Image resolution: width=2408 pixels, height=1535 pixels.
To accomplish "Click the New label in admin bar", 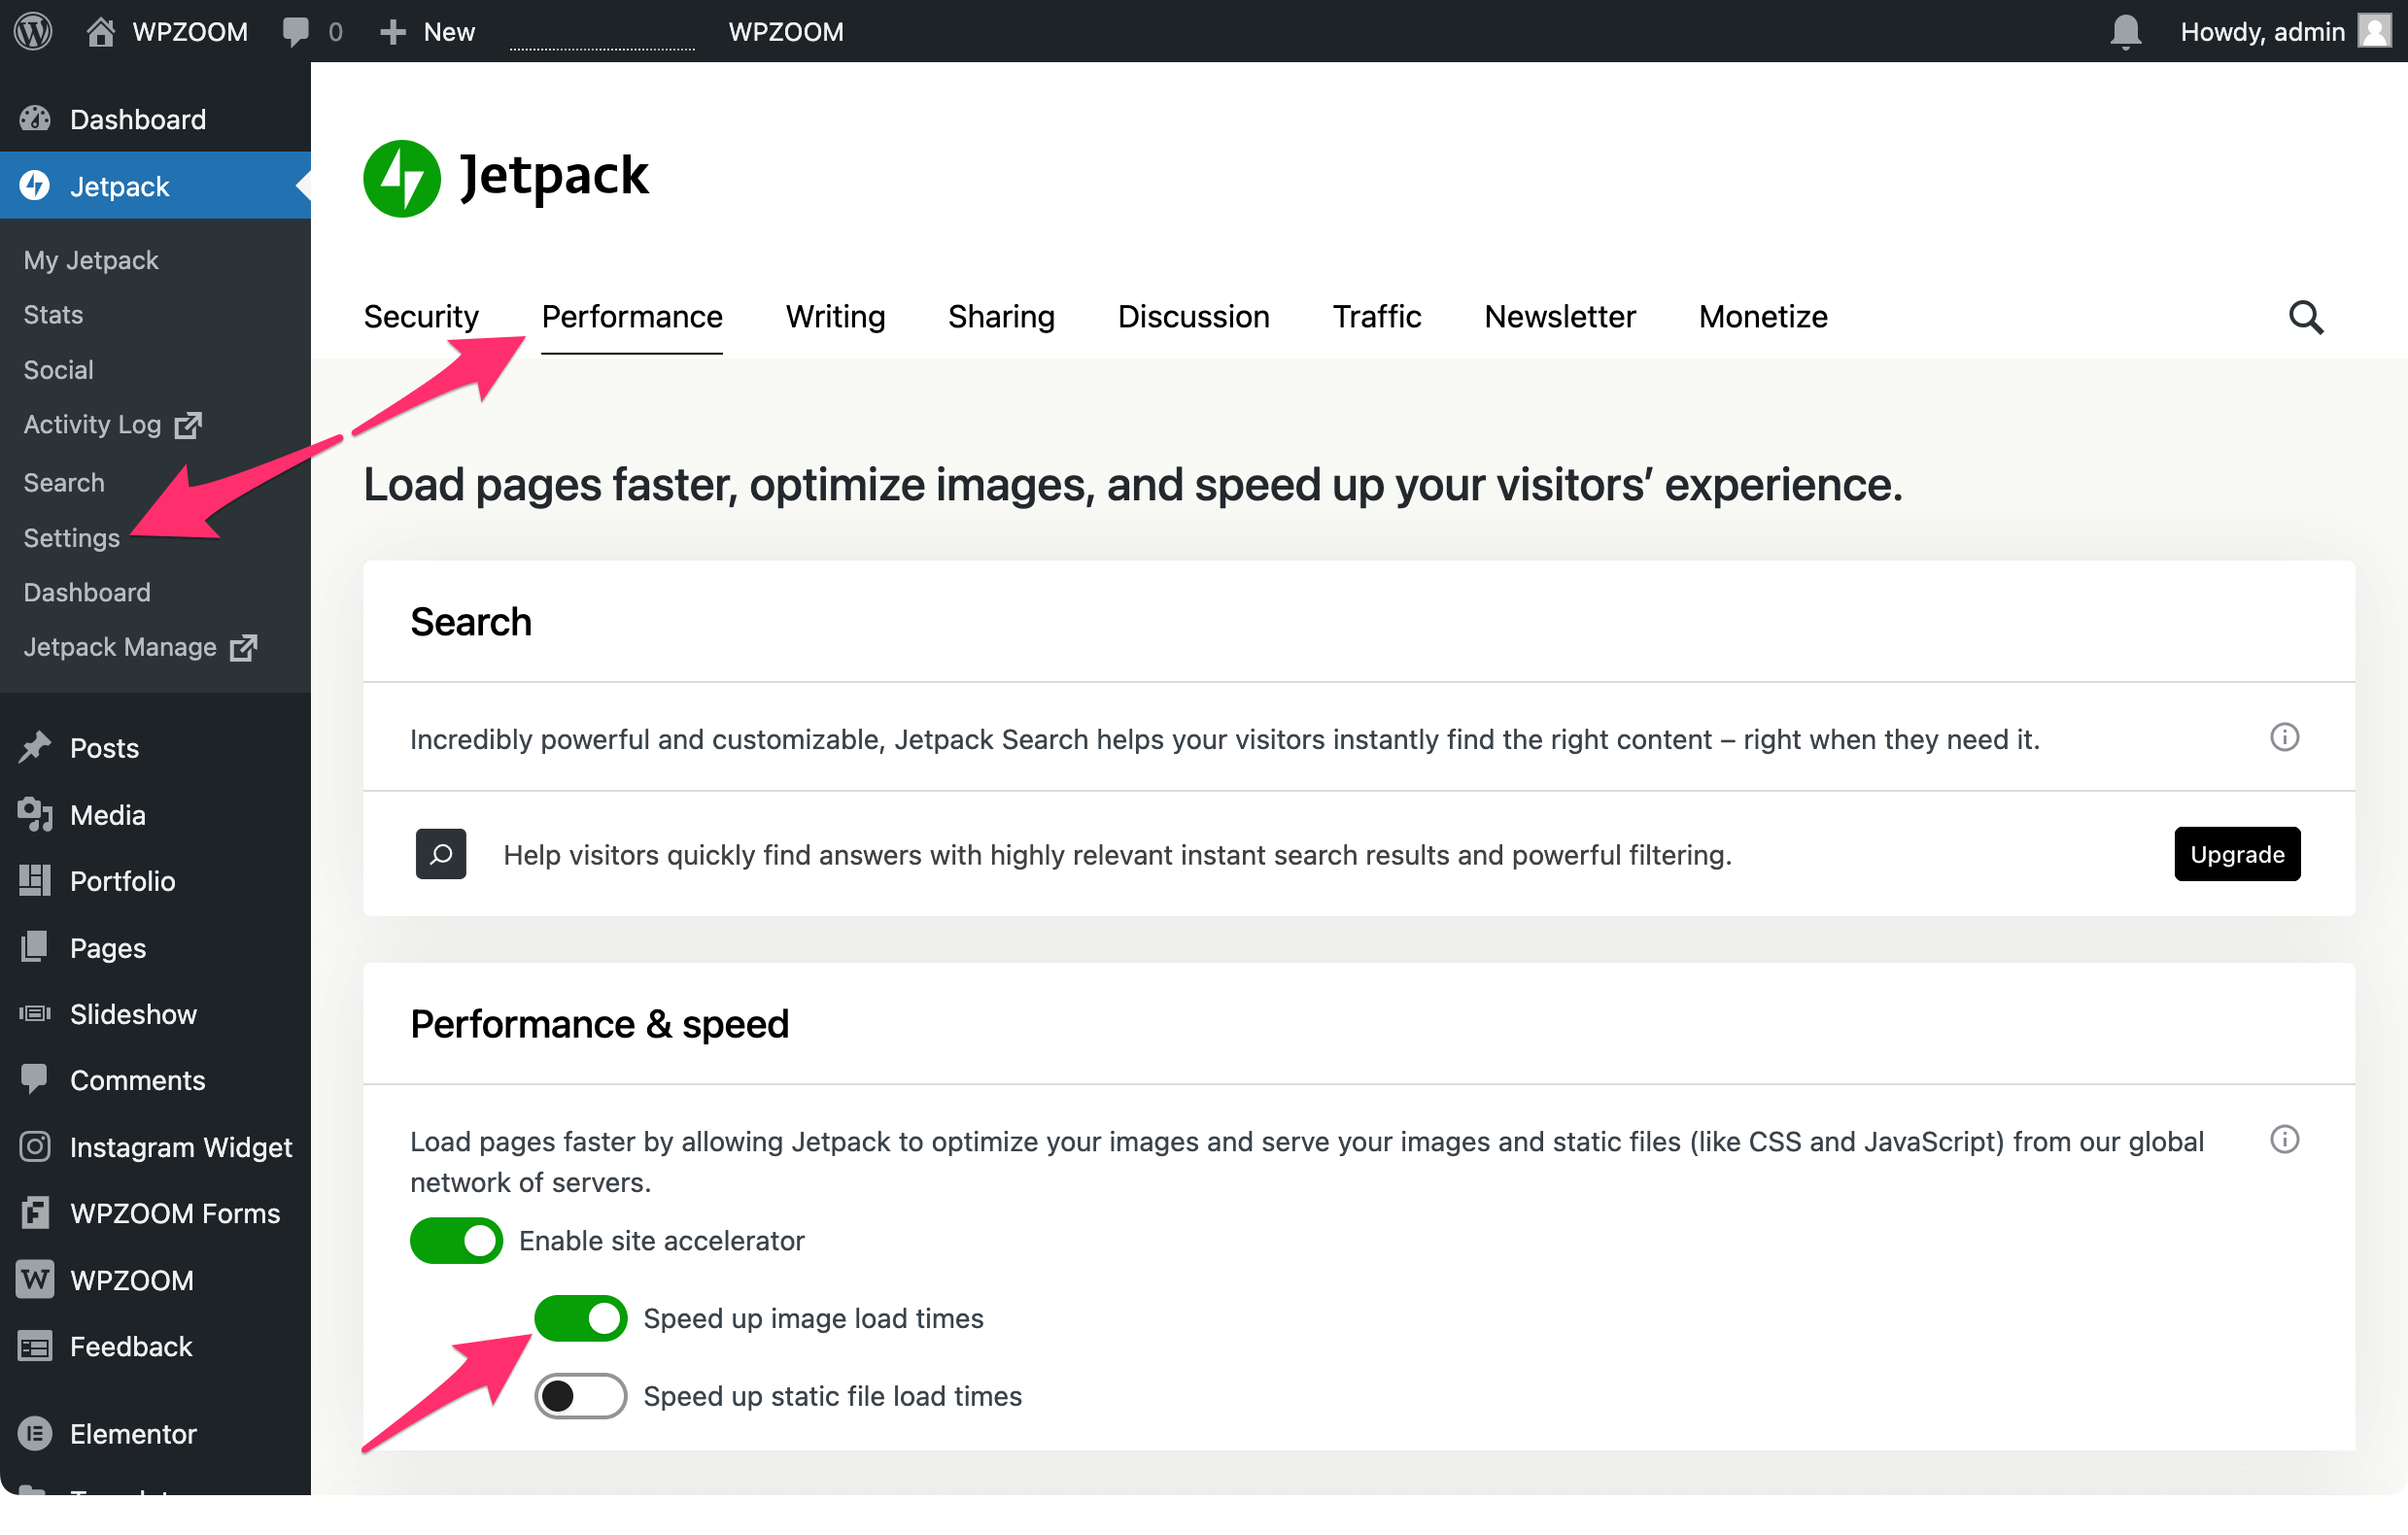I will click(x=449, y=32).
